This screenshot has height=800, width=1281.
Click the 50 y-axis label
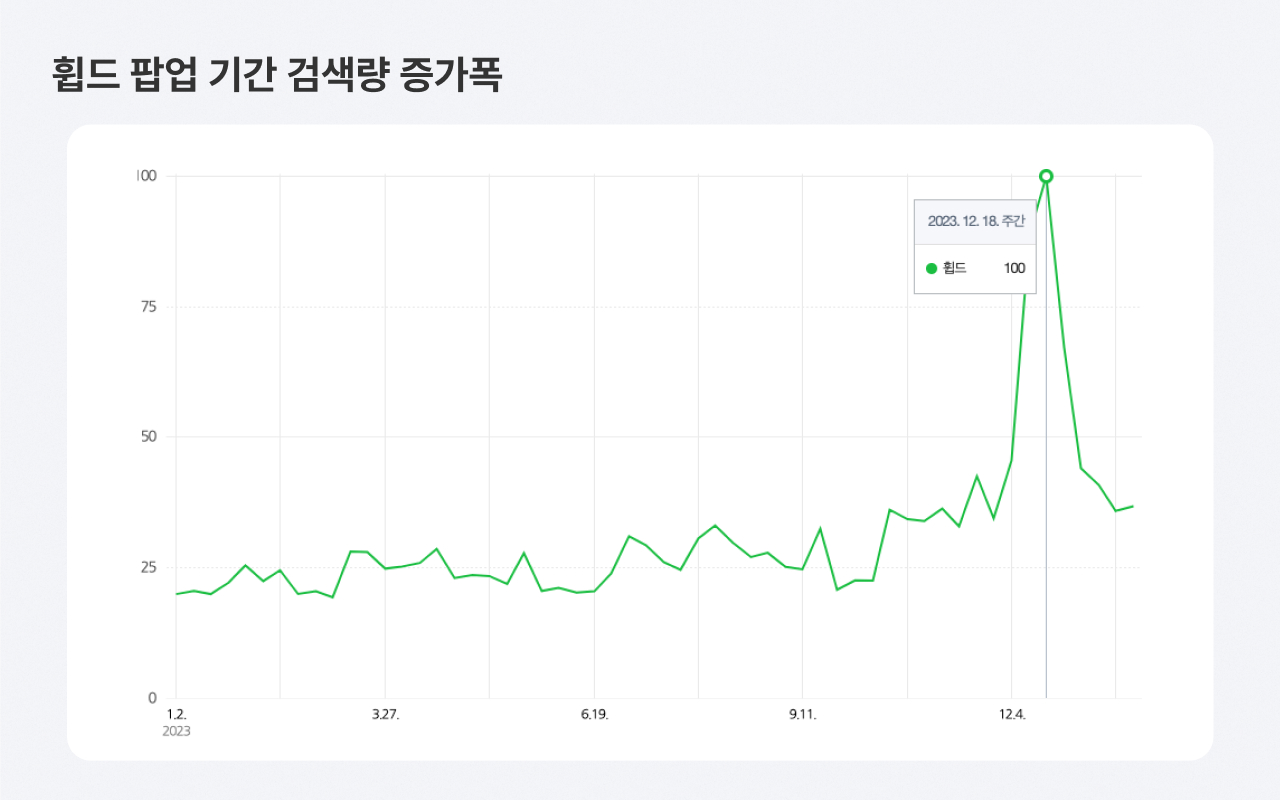click(x=150, y=437)
